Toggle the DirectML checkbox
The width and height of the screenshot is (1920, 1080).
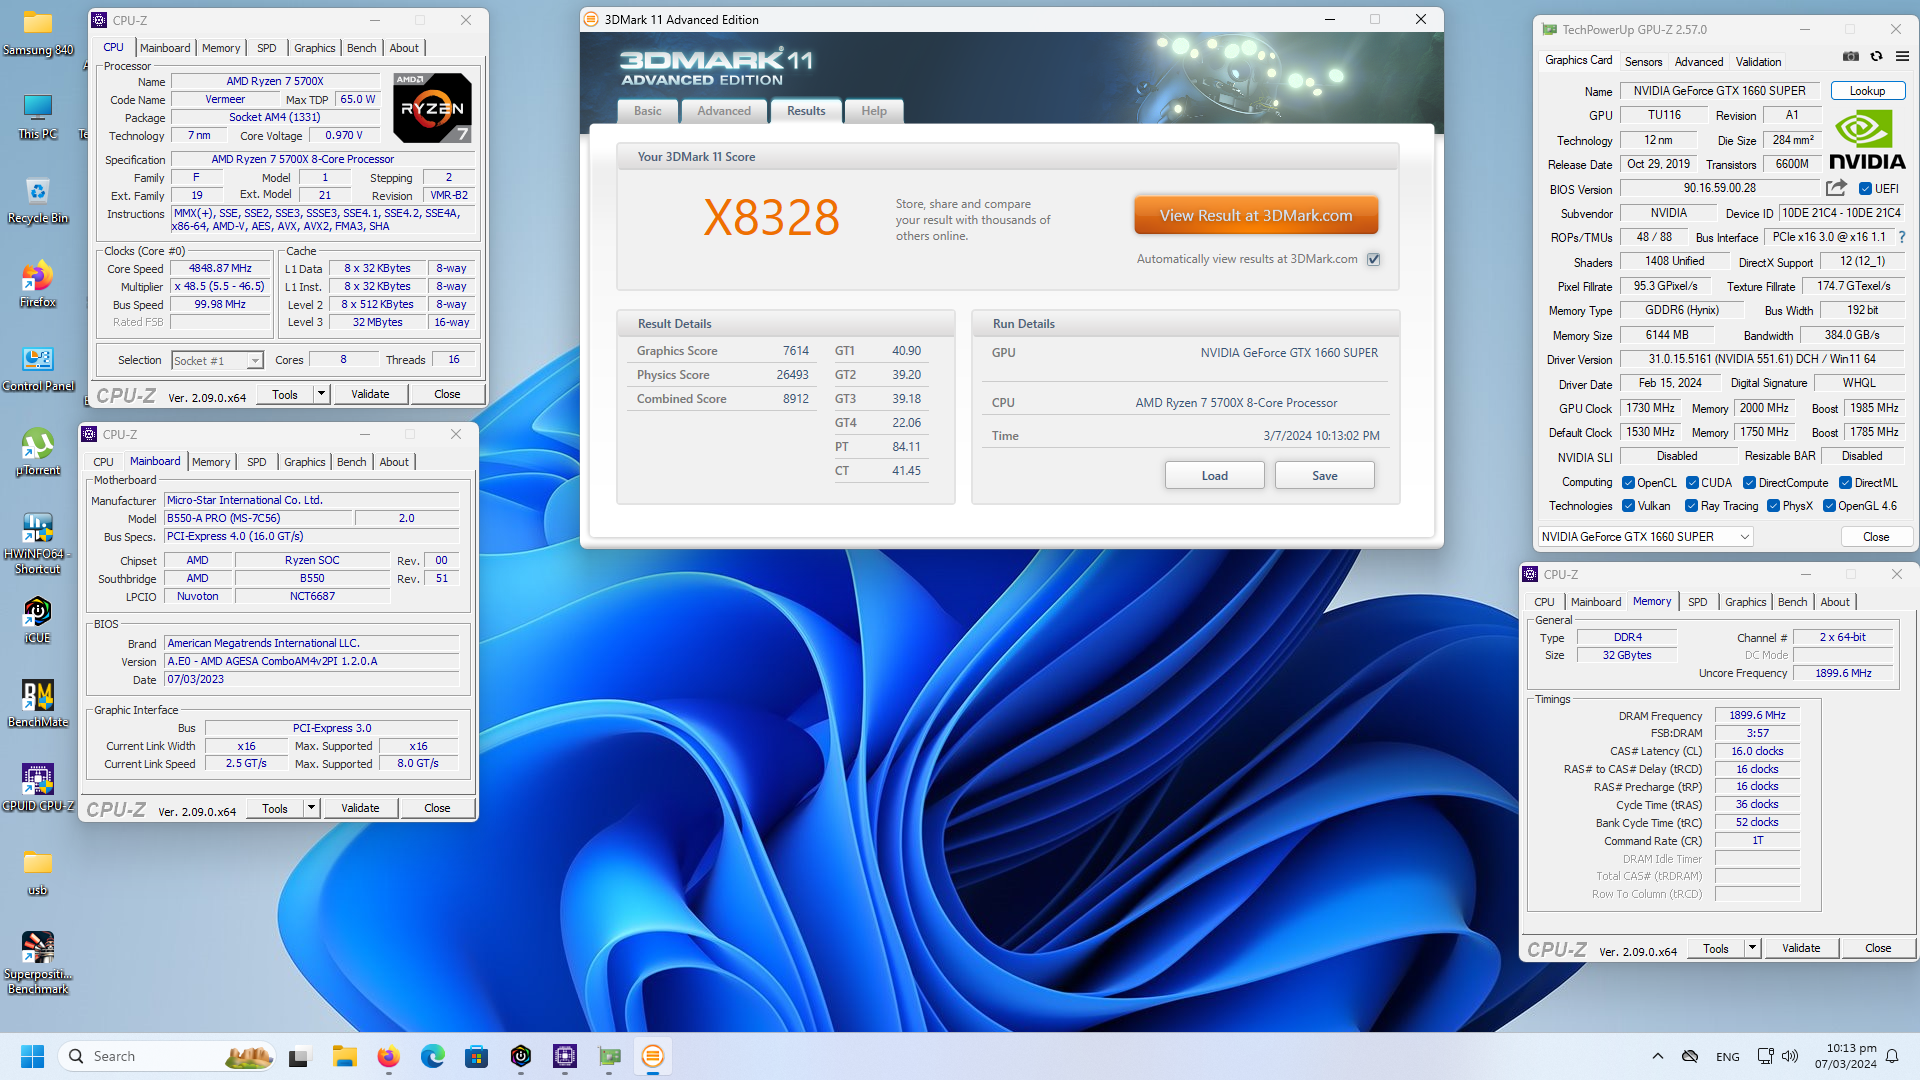tap(1845, 483)
